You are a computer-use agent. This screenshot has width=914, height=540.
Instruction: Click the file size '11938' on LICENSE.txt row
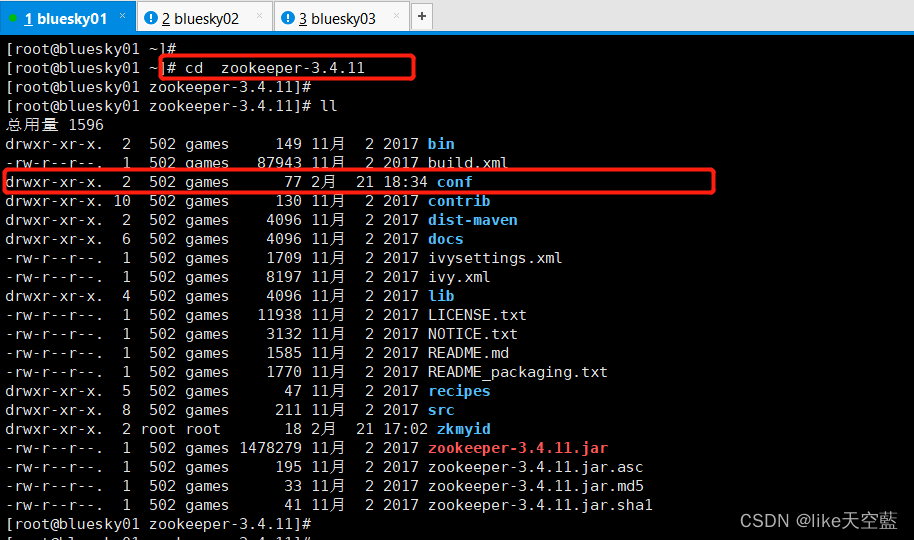[x=279, y=315]
